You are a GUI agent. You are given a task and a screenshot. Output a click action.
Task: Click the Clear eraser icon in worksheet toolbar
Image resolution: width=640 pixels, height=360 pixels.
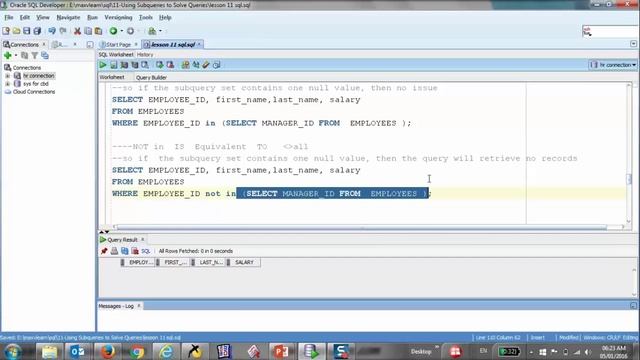coord(206,65)
